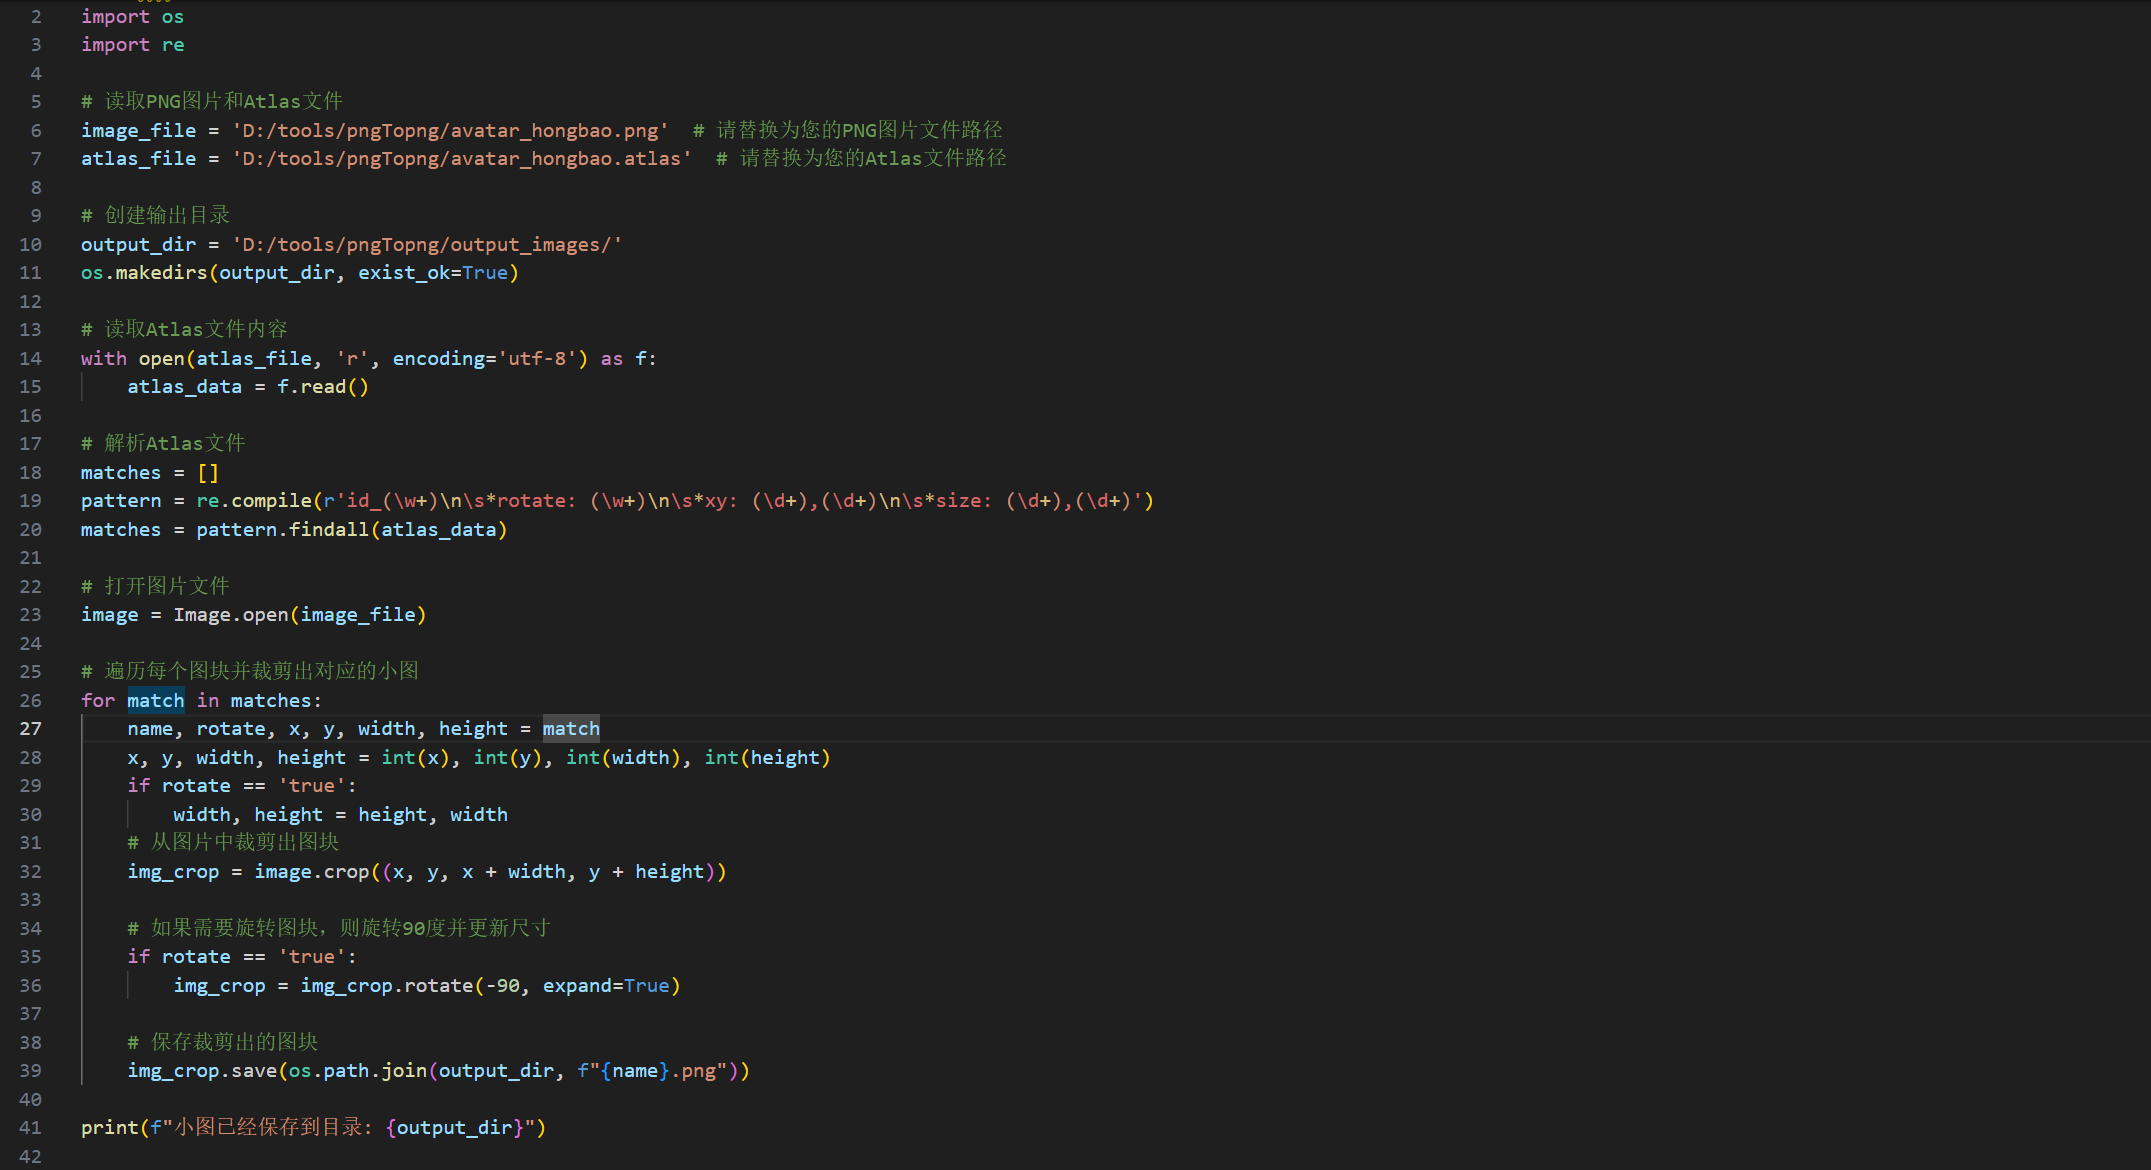
Task: Place cursor on 'import re' statement
Action: (132, 45)
